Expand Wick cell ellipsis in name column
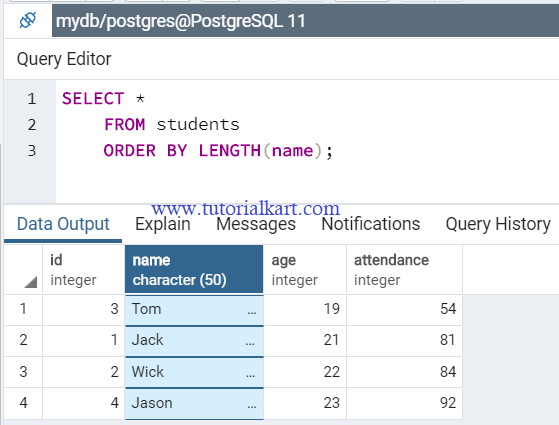Viewport: 559px width, 425px height. (x=251, y=375)
